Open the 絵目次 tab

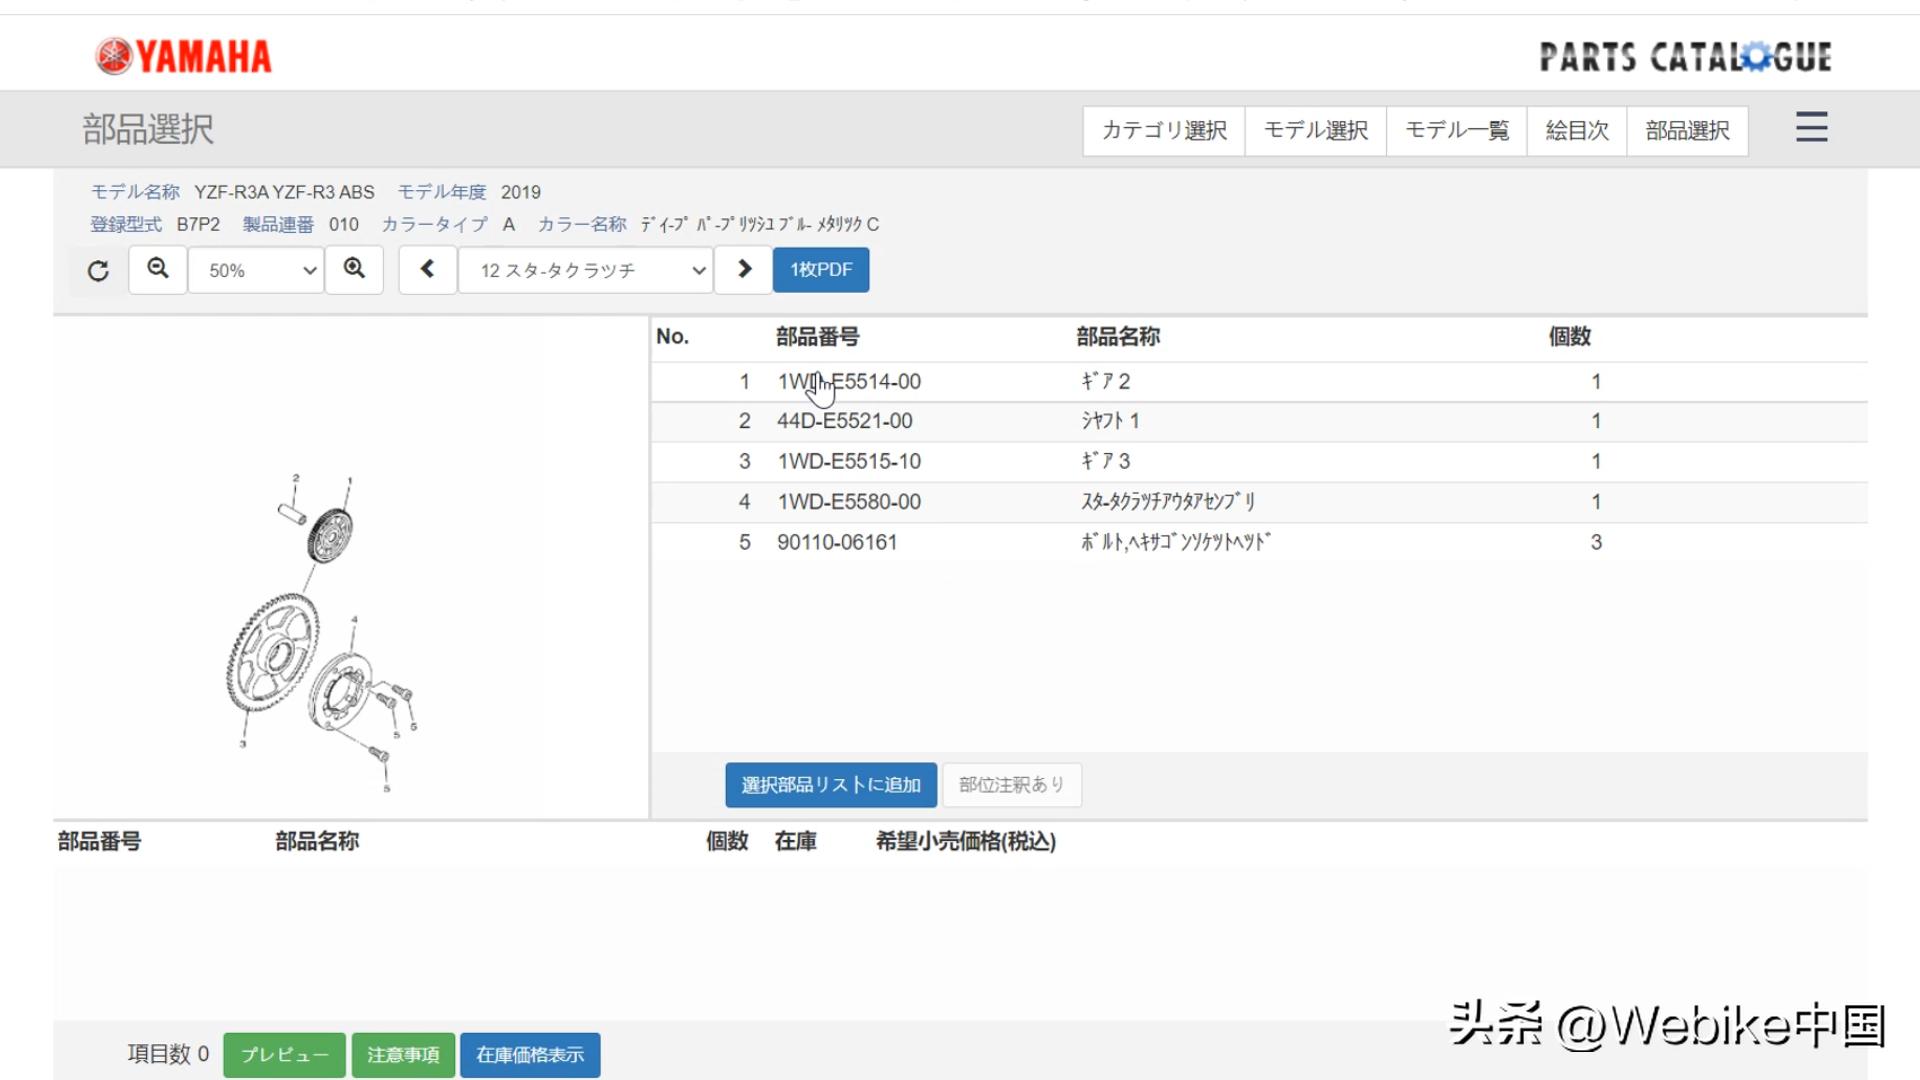pyautogui.click(x=1575, y=130)
